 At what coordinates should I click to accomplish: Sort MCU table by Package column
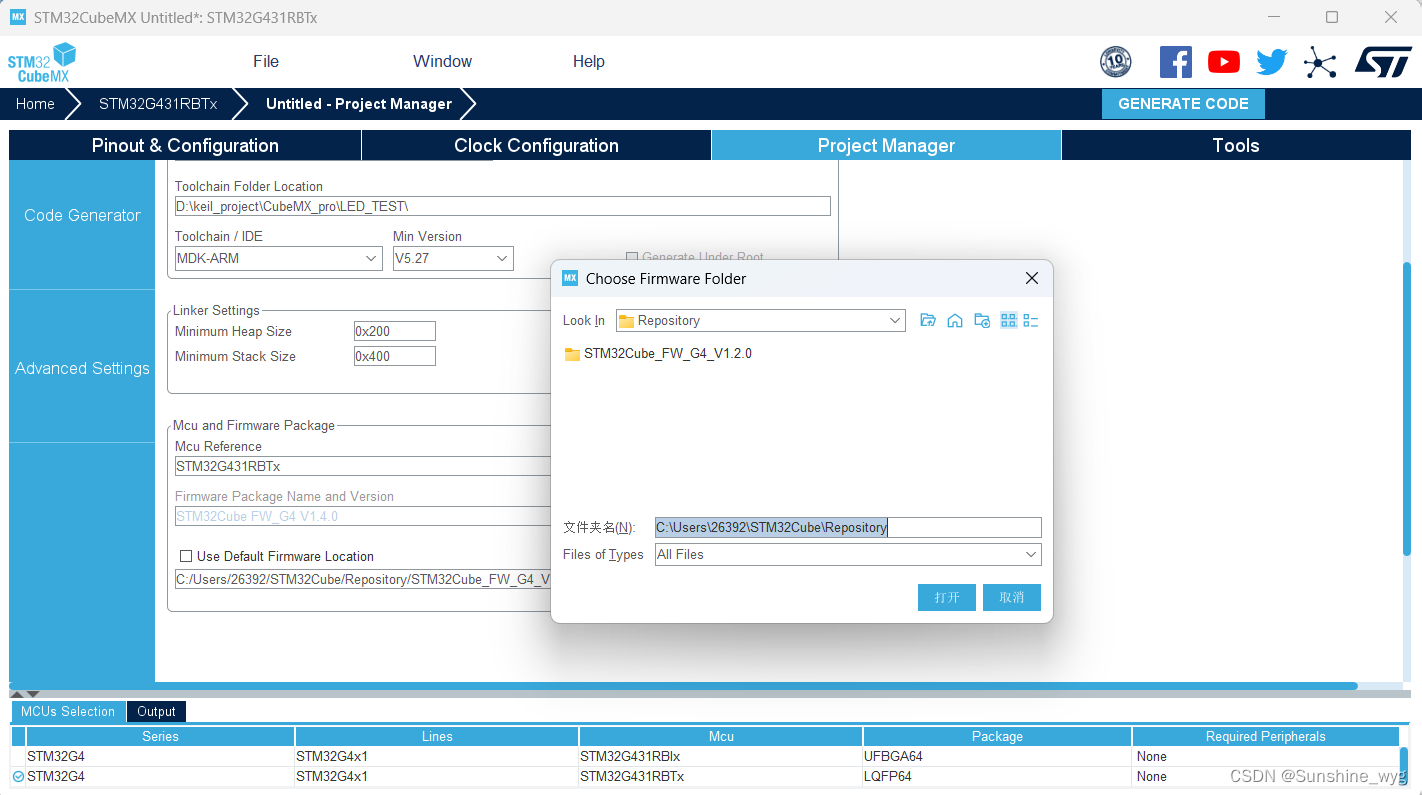point(997,736)
